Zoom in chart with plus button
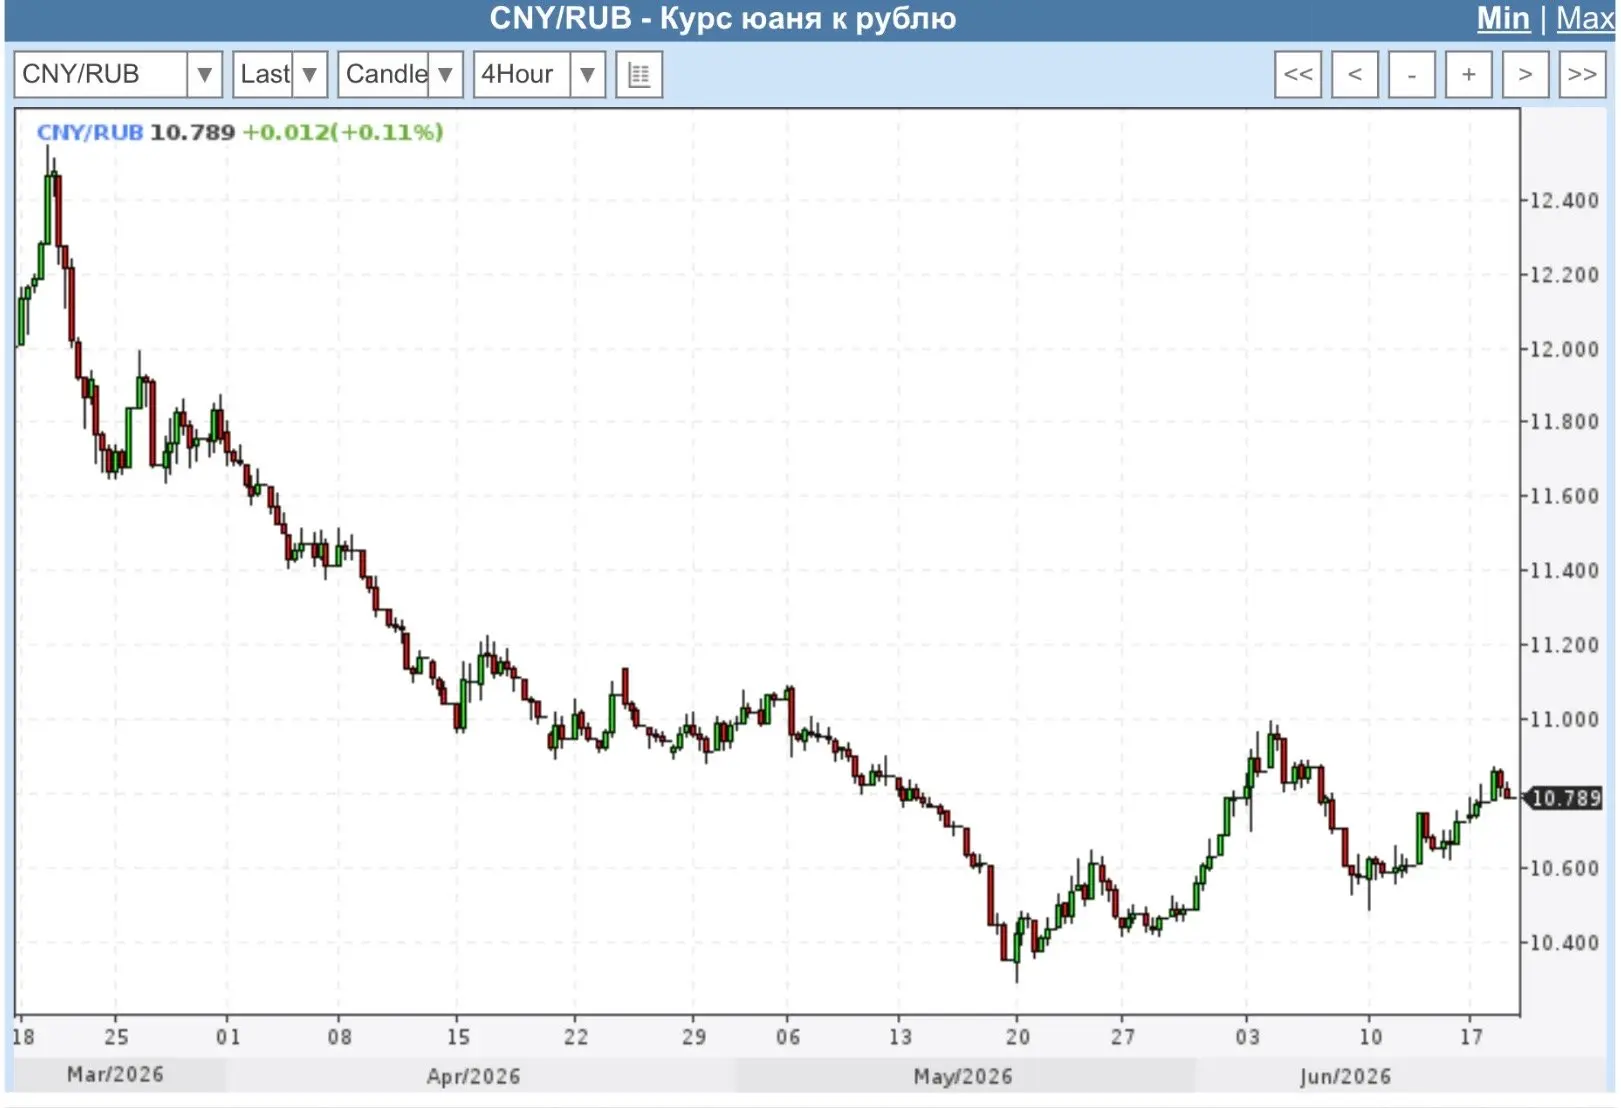The image size is (1621, 1108). (1469, 75)
